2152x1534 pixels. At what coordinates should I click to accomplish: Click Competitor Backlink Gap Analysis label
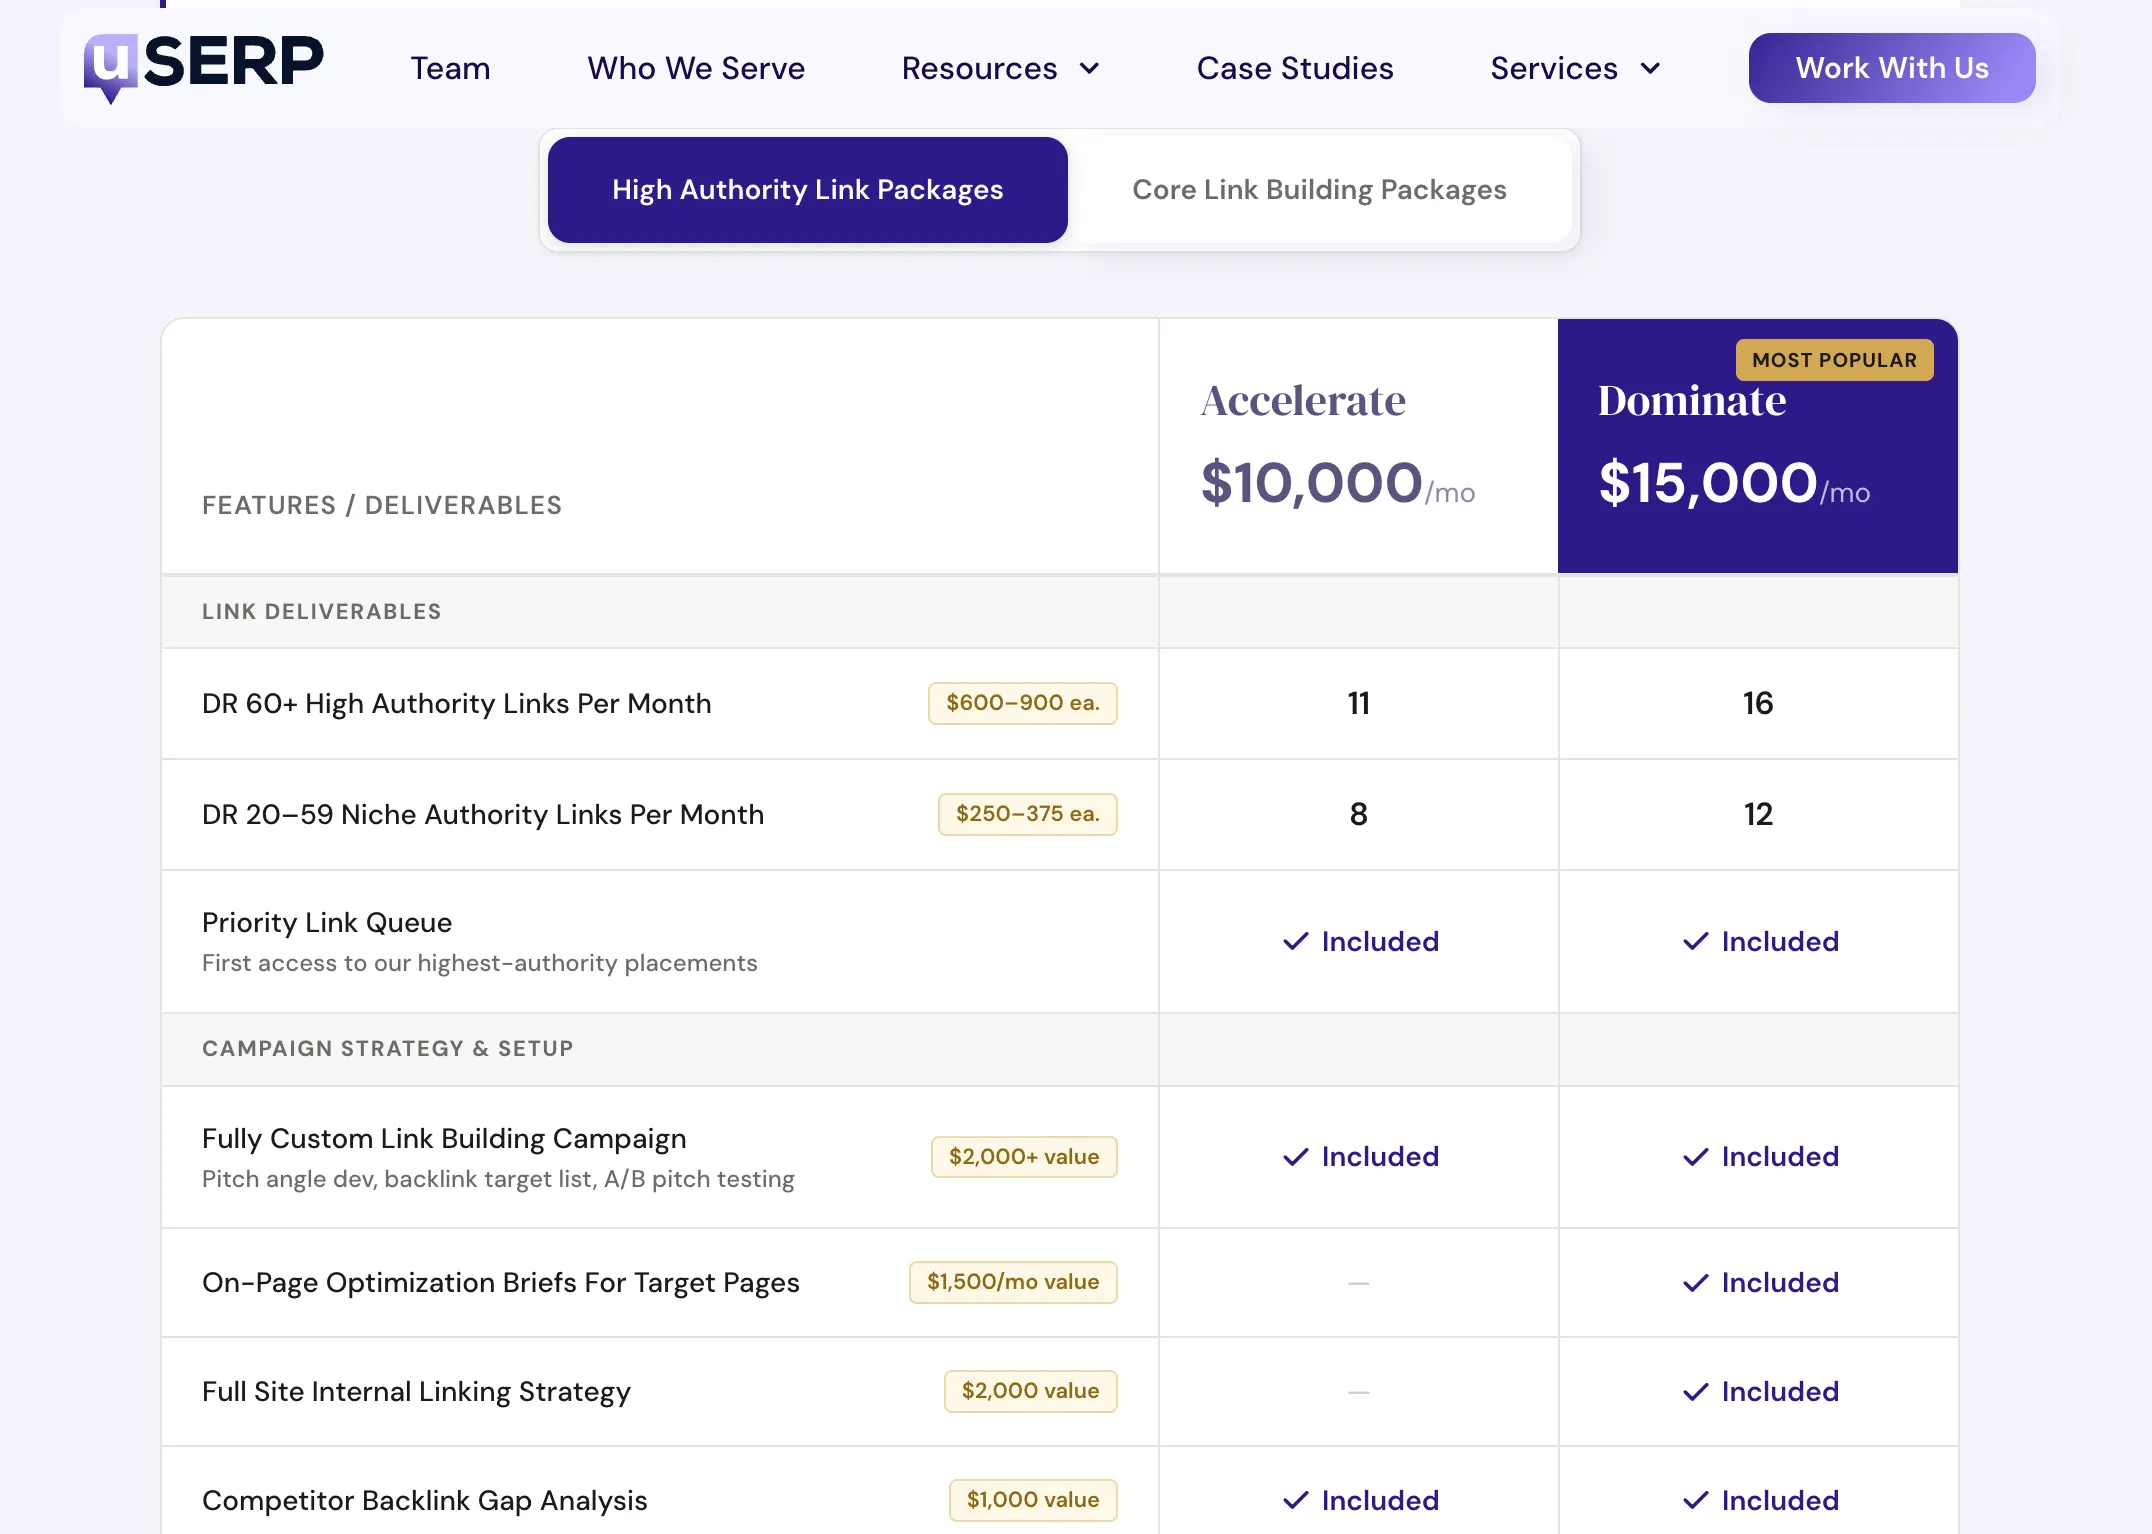[425, 1500]
